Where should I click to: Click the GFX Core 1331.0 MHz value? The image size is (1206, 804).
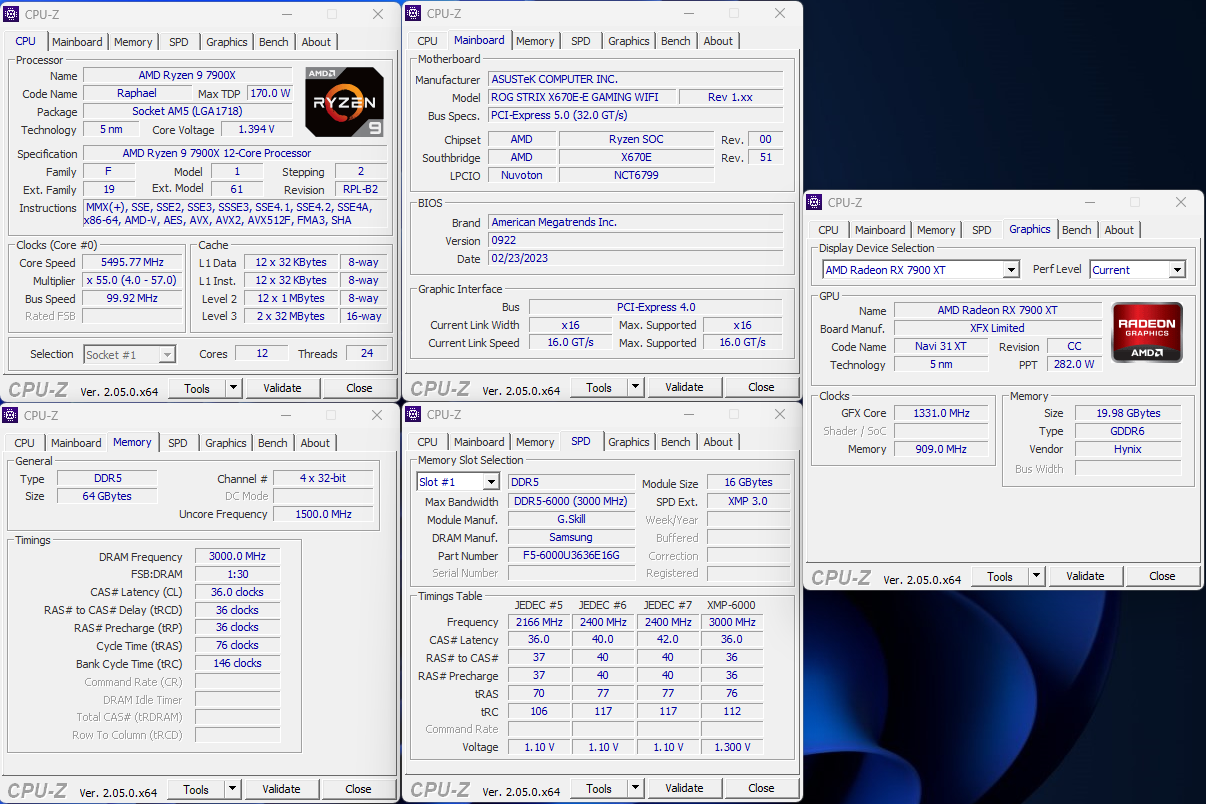click(x=941, y=413)
